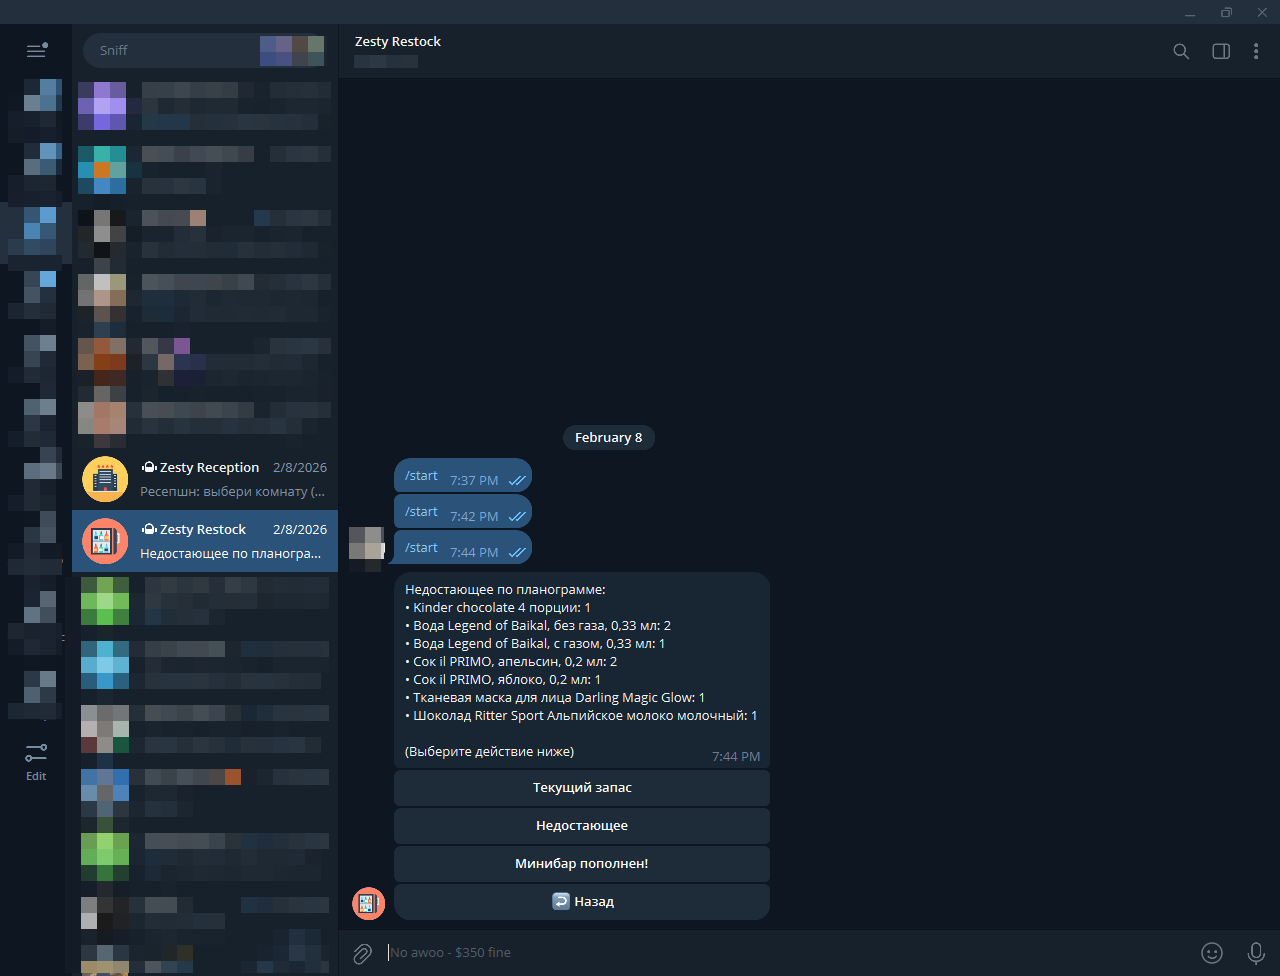The width and height of the screenshot is (1280, 976).
Task: Search within the Zesty Restock chat
Action: click(1181, 51)
